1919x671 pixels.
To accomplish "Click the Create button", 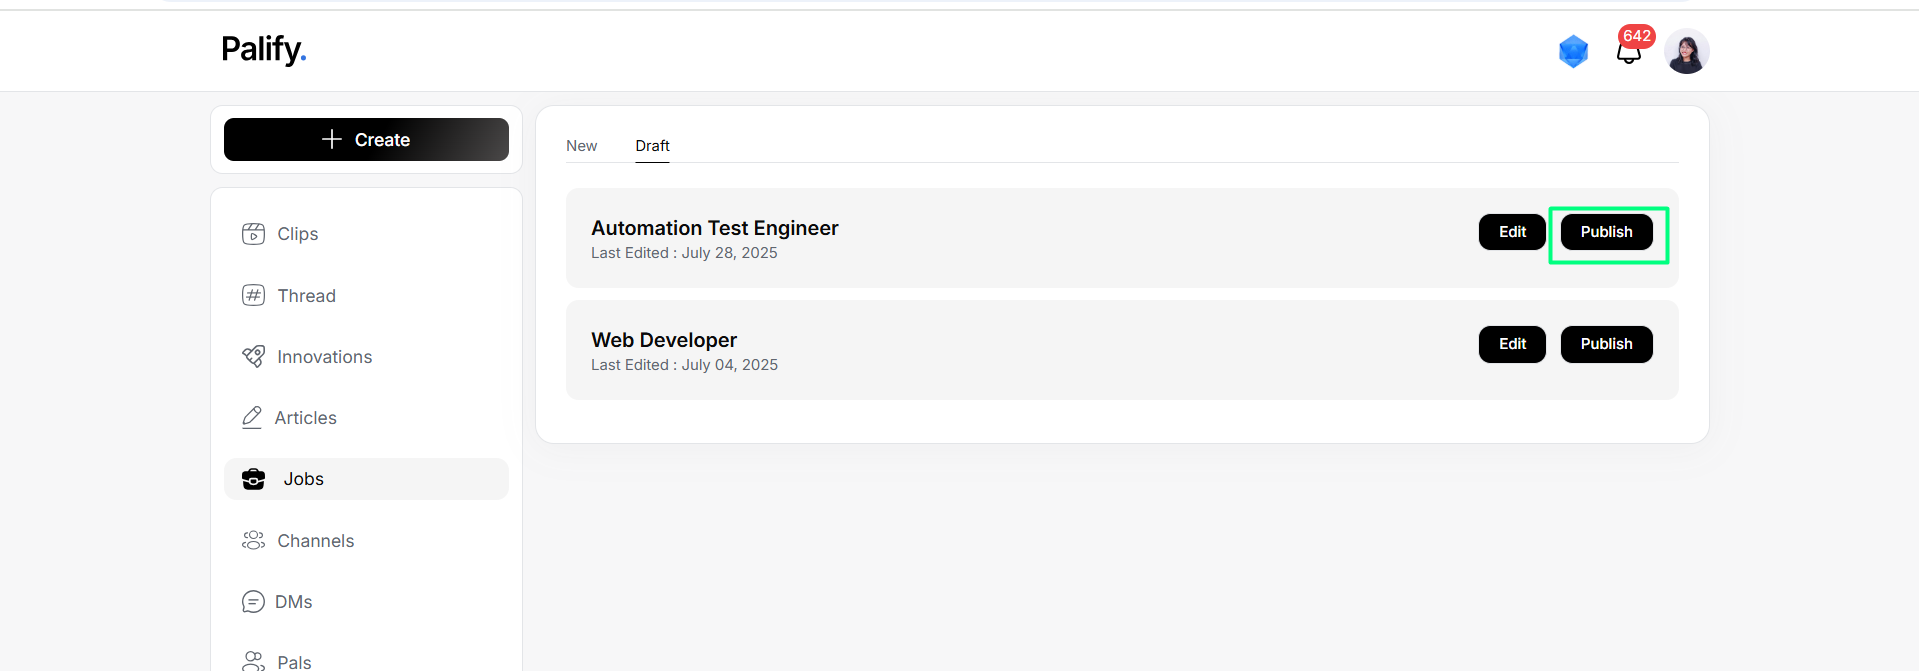I will point(366,139).
